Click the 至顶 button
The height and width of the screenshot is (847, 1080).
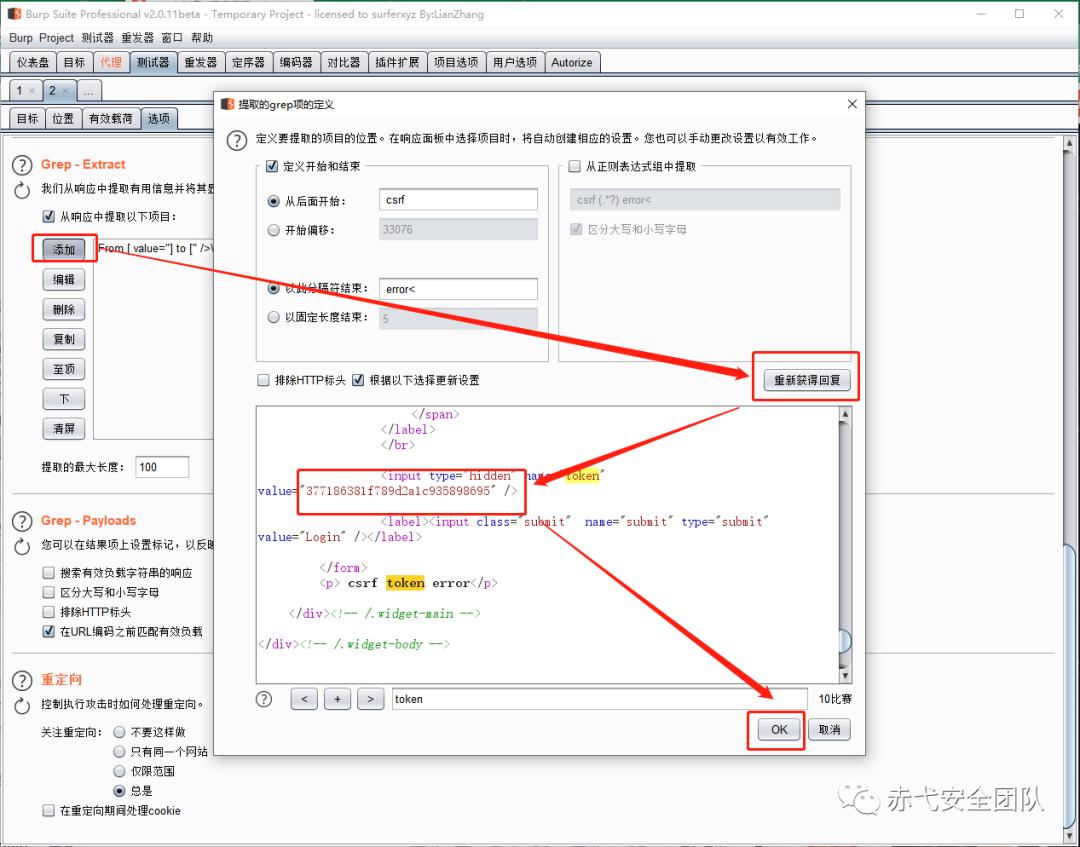[64, 369]
